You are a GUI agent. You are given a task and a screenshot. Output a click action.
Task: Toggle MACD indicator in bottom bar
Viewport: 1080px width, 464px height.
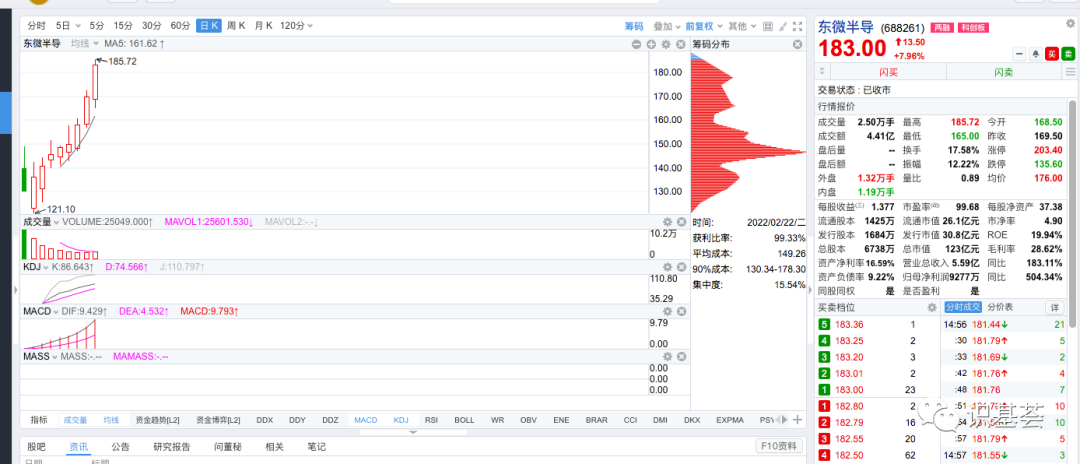[366, 419]
